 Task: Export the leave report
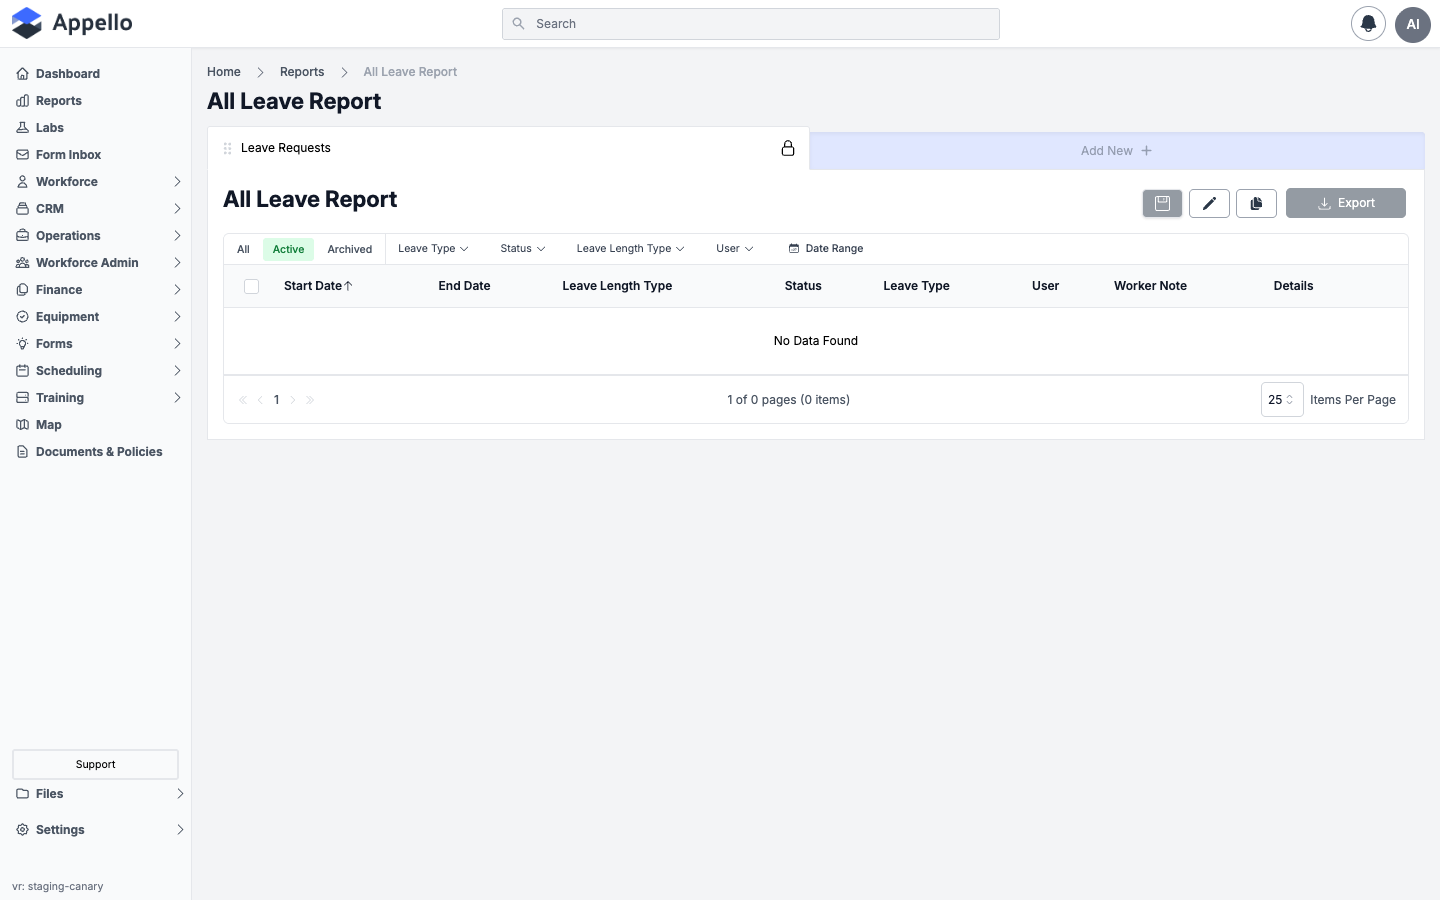click(x=1346, y=203)
